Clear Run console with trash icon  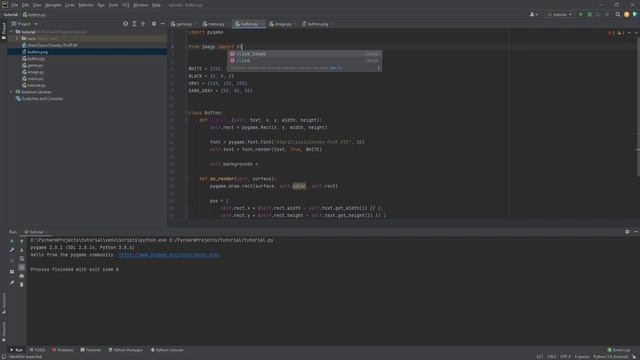point(22,284)
